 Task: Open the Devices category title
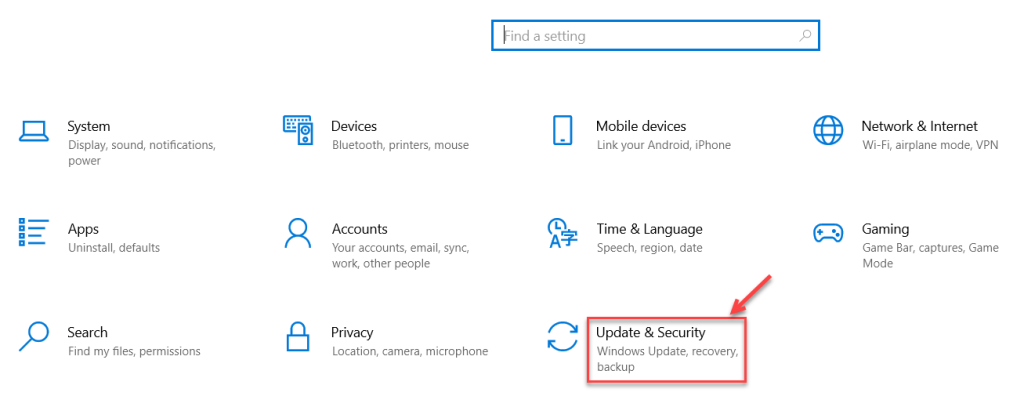pos(354,127)
